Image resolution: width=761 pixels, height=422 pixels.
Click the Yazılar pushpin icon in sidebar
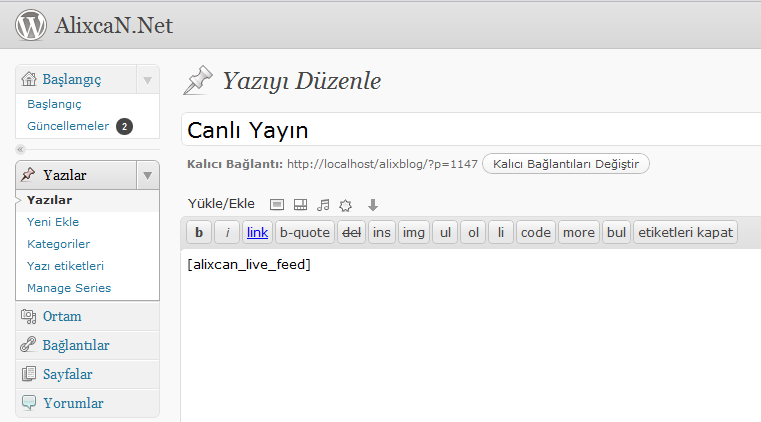pyautogui.click(x=28, y=174)
